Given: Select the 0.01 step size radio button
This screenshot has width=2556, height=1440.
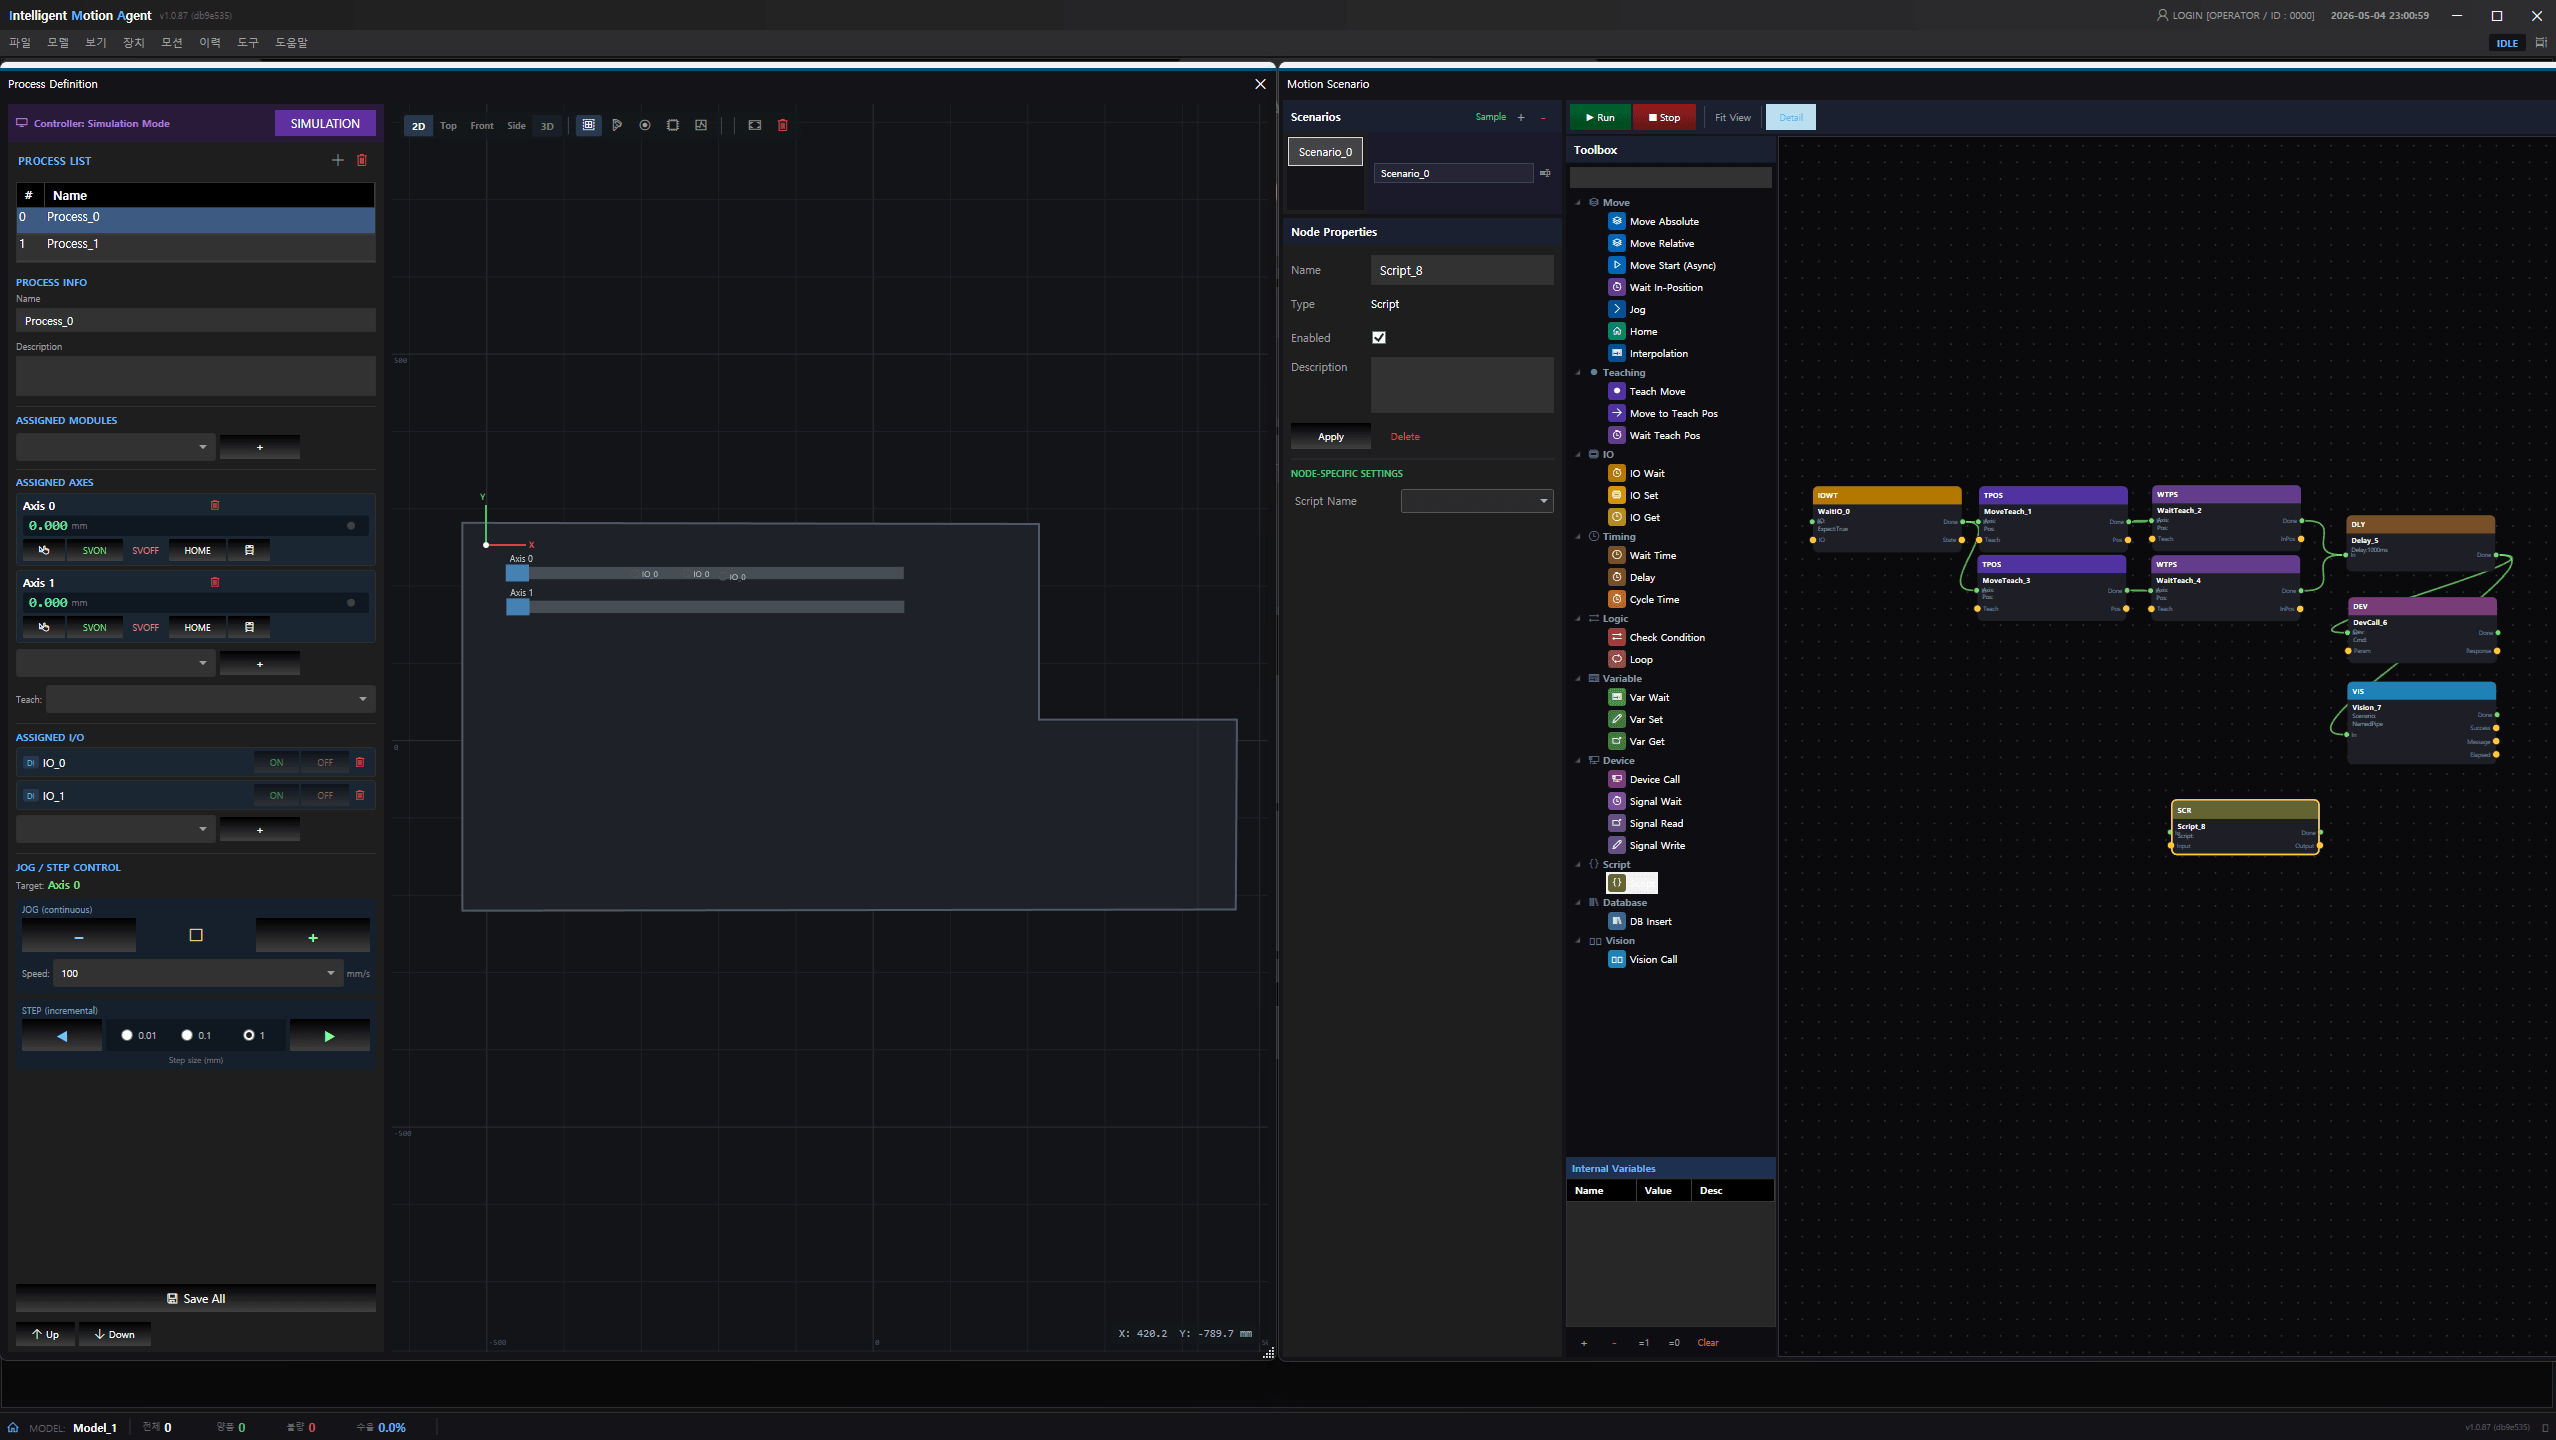Looking at the screenshot, I should coord(127,1035).
